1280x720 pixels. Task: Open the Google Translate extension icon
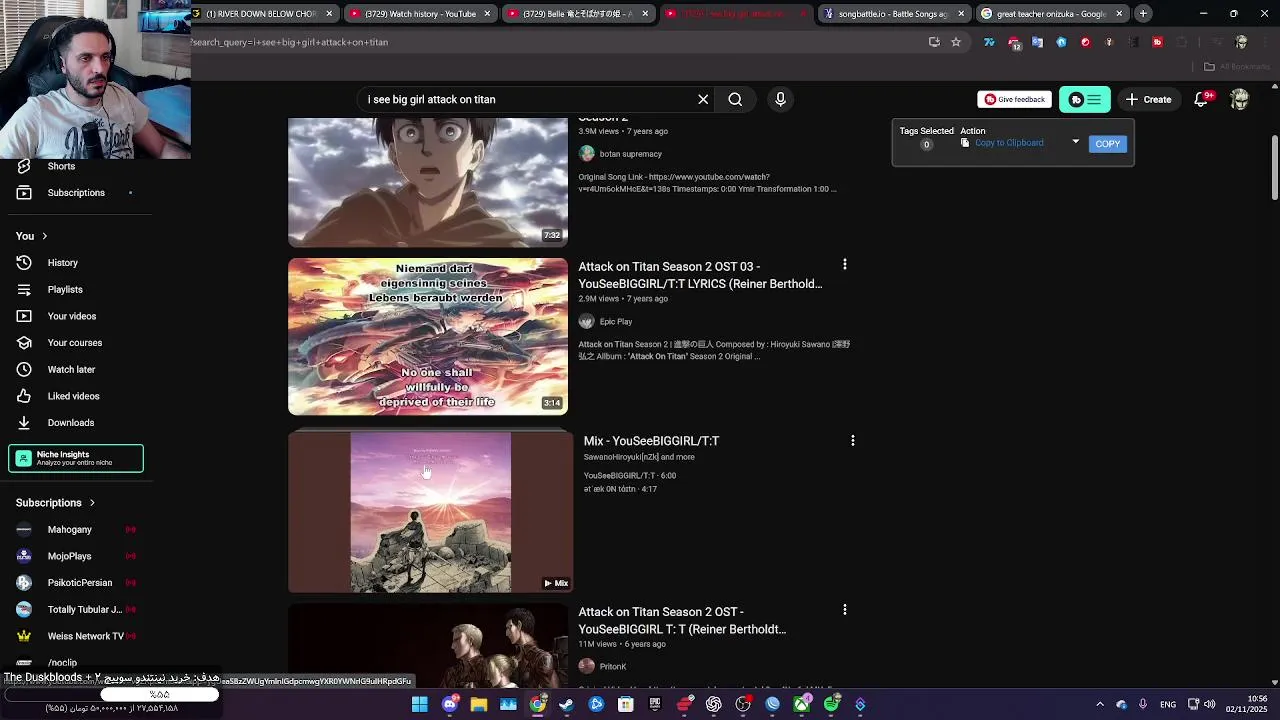click(1037, 42)
